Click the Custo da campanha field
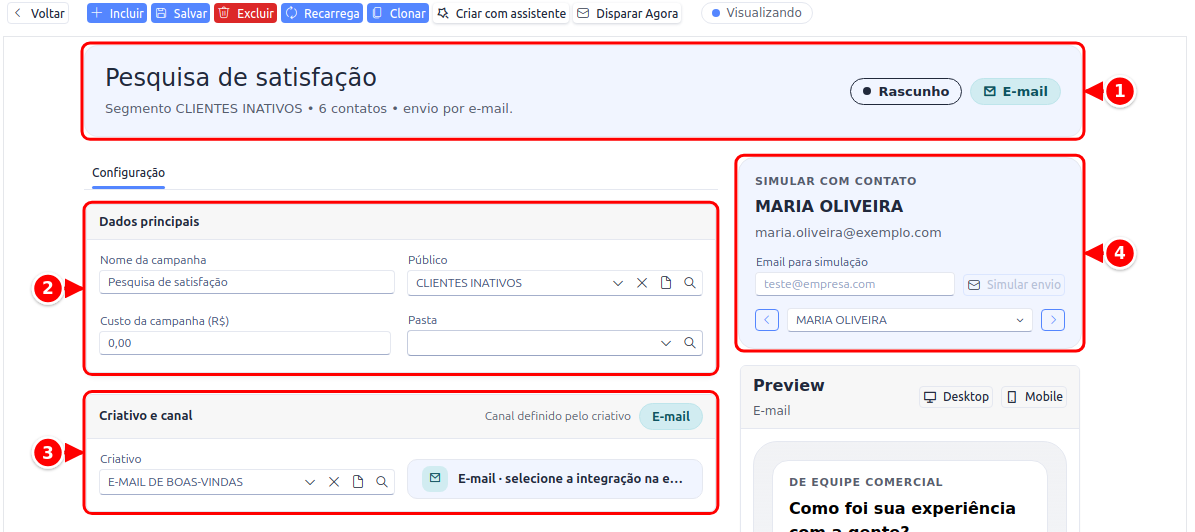Viewport: 1195px width, 532px height. (245, 343)
